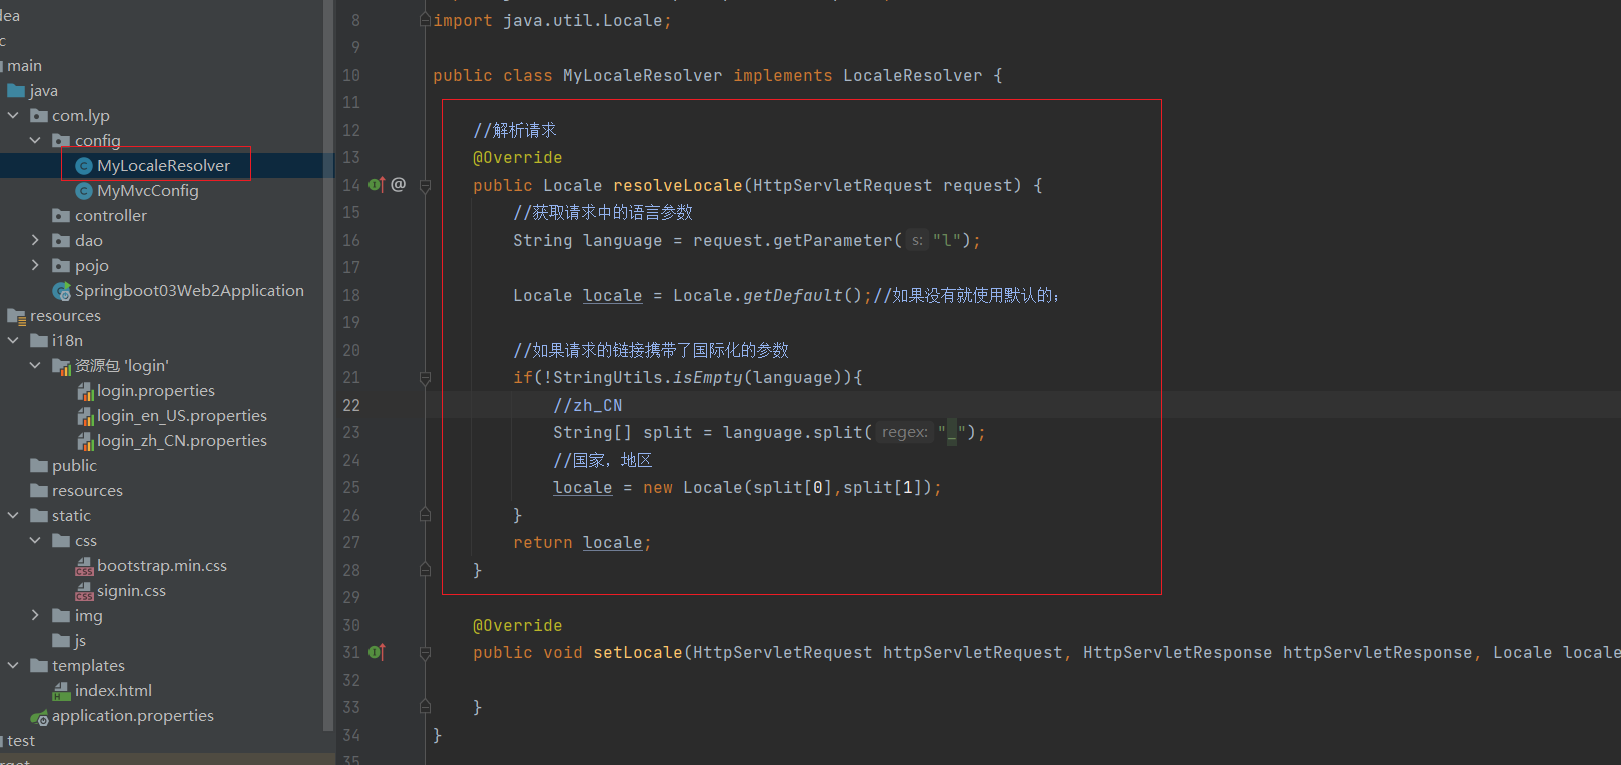This screenshot has width=1621, height=765.
Task: Select the public folder
Action: (x=74, y=466)
